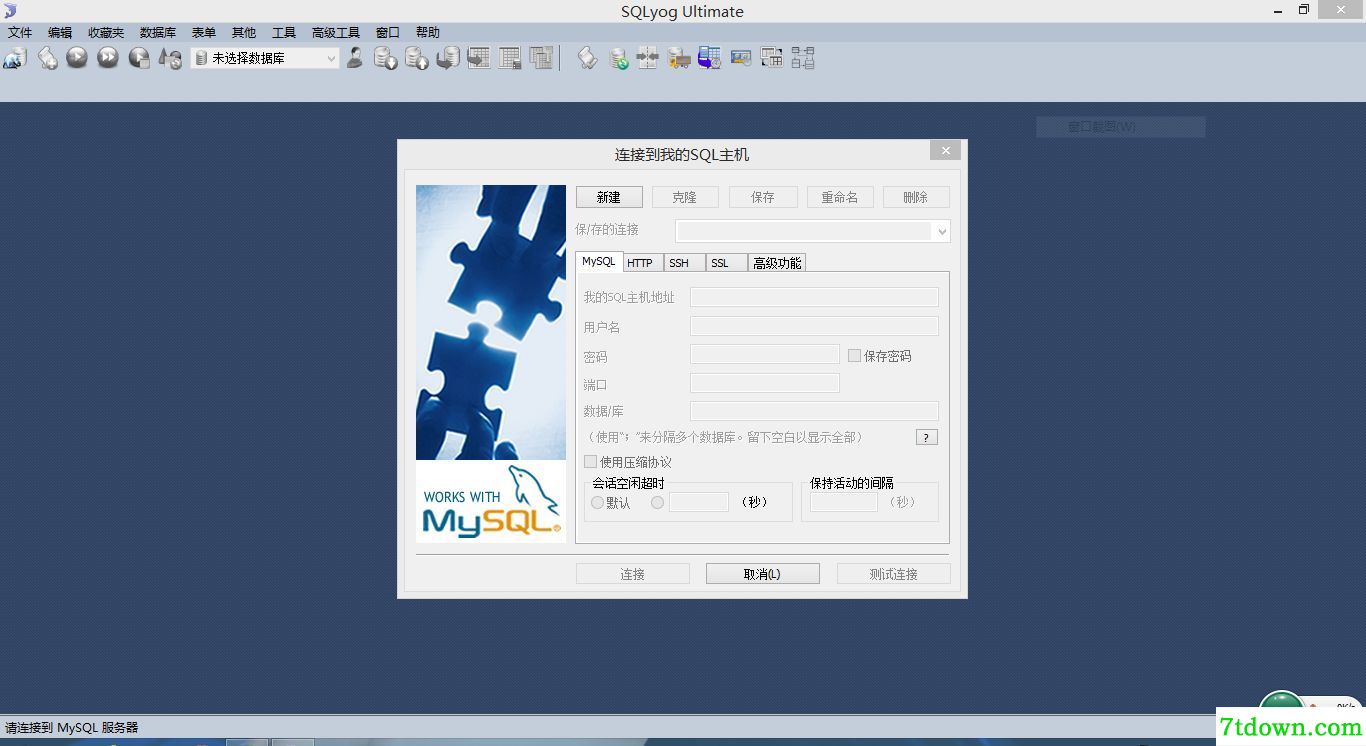Screen dimensions: 1366x746
Task: Click the 克隆 button
Action: [x=685, y=197]
